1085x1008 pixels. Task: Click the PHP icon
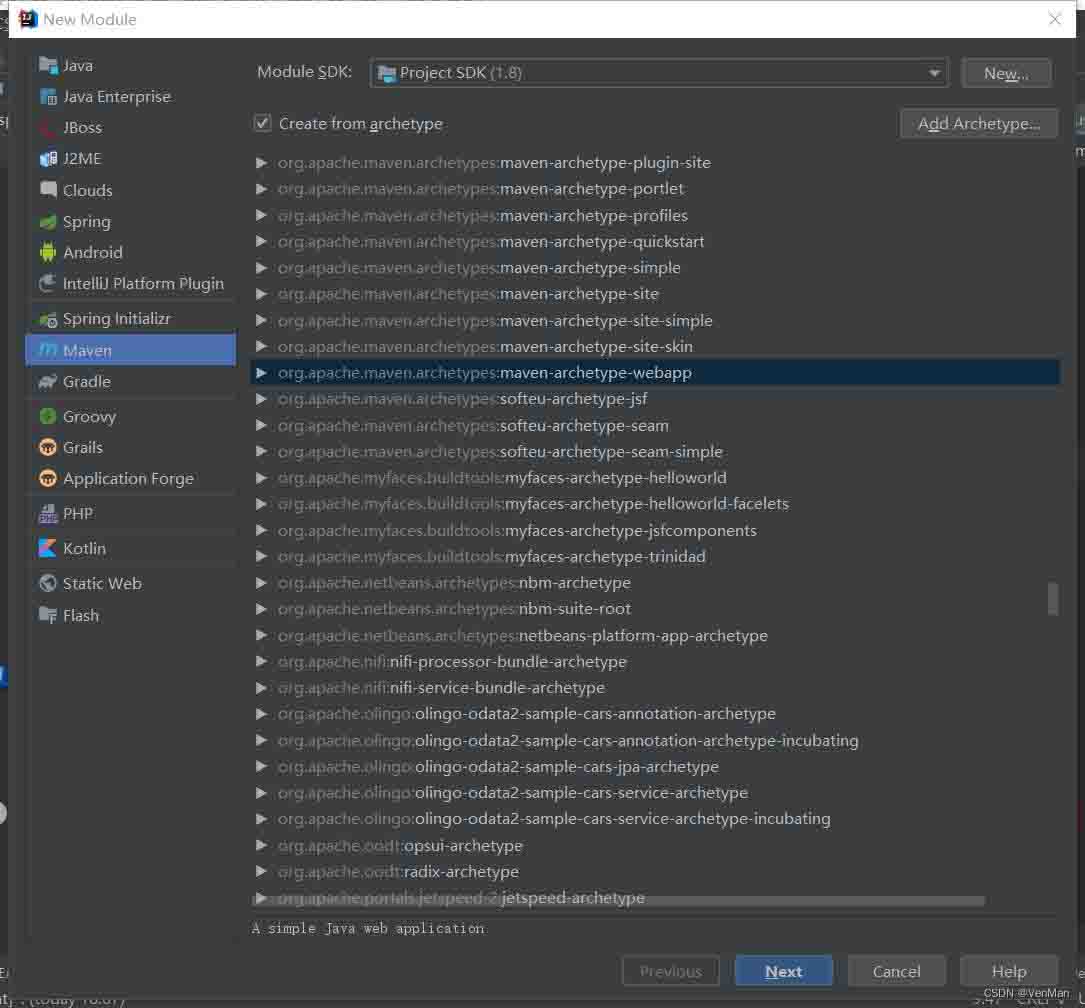(48, 513)
